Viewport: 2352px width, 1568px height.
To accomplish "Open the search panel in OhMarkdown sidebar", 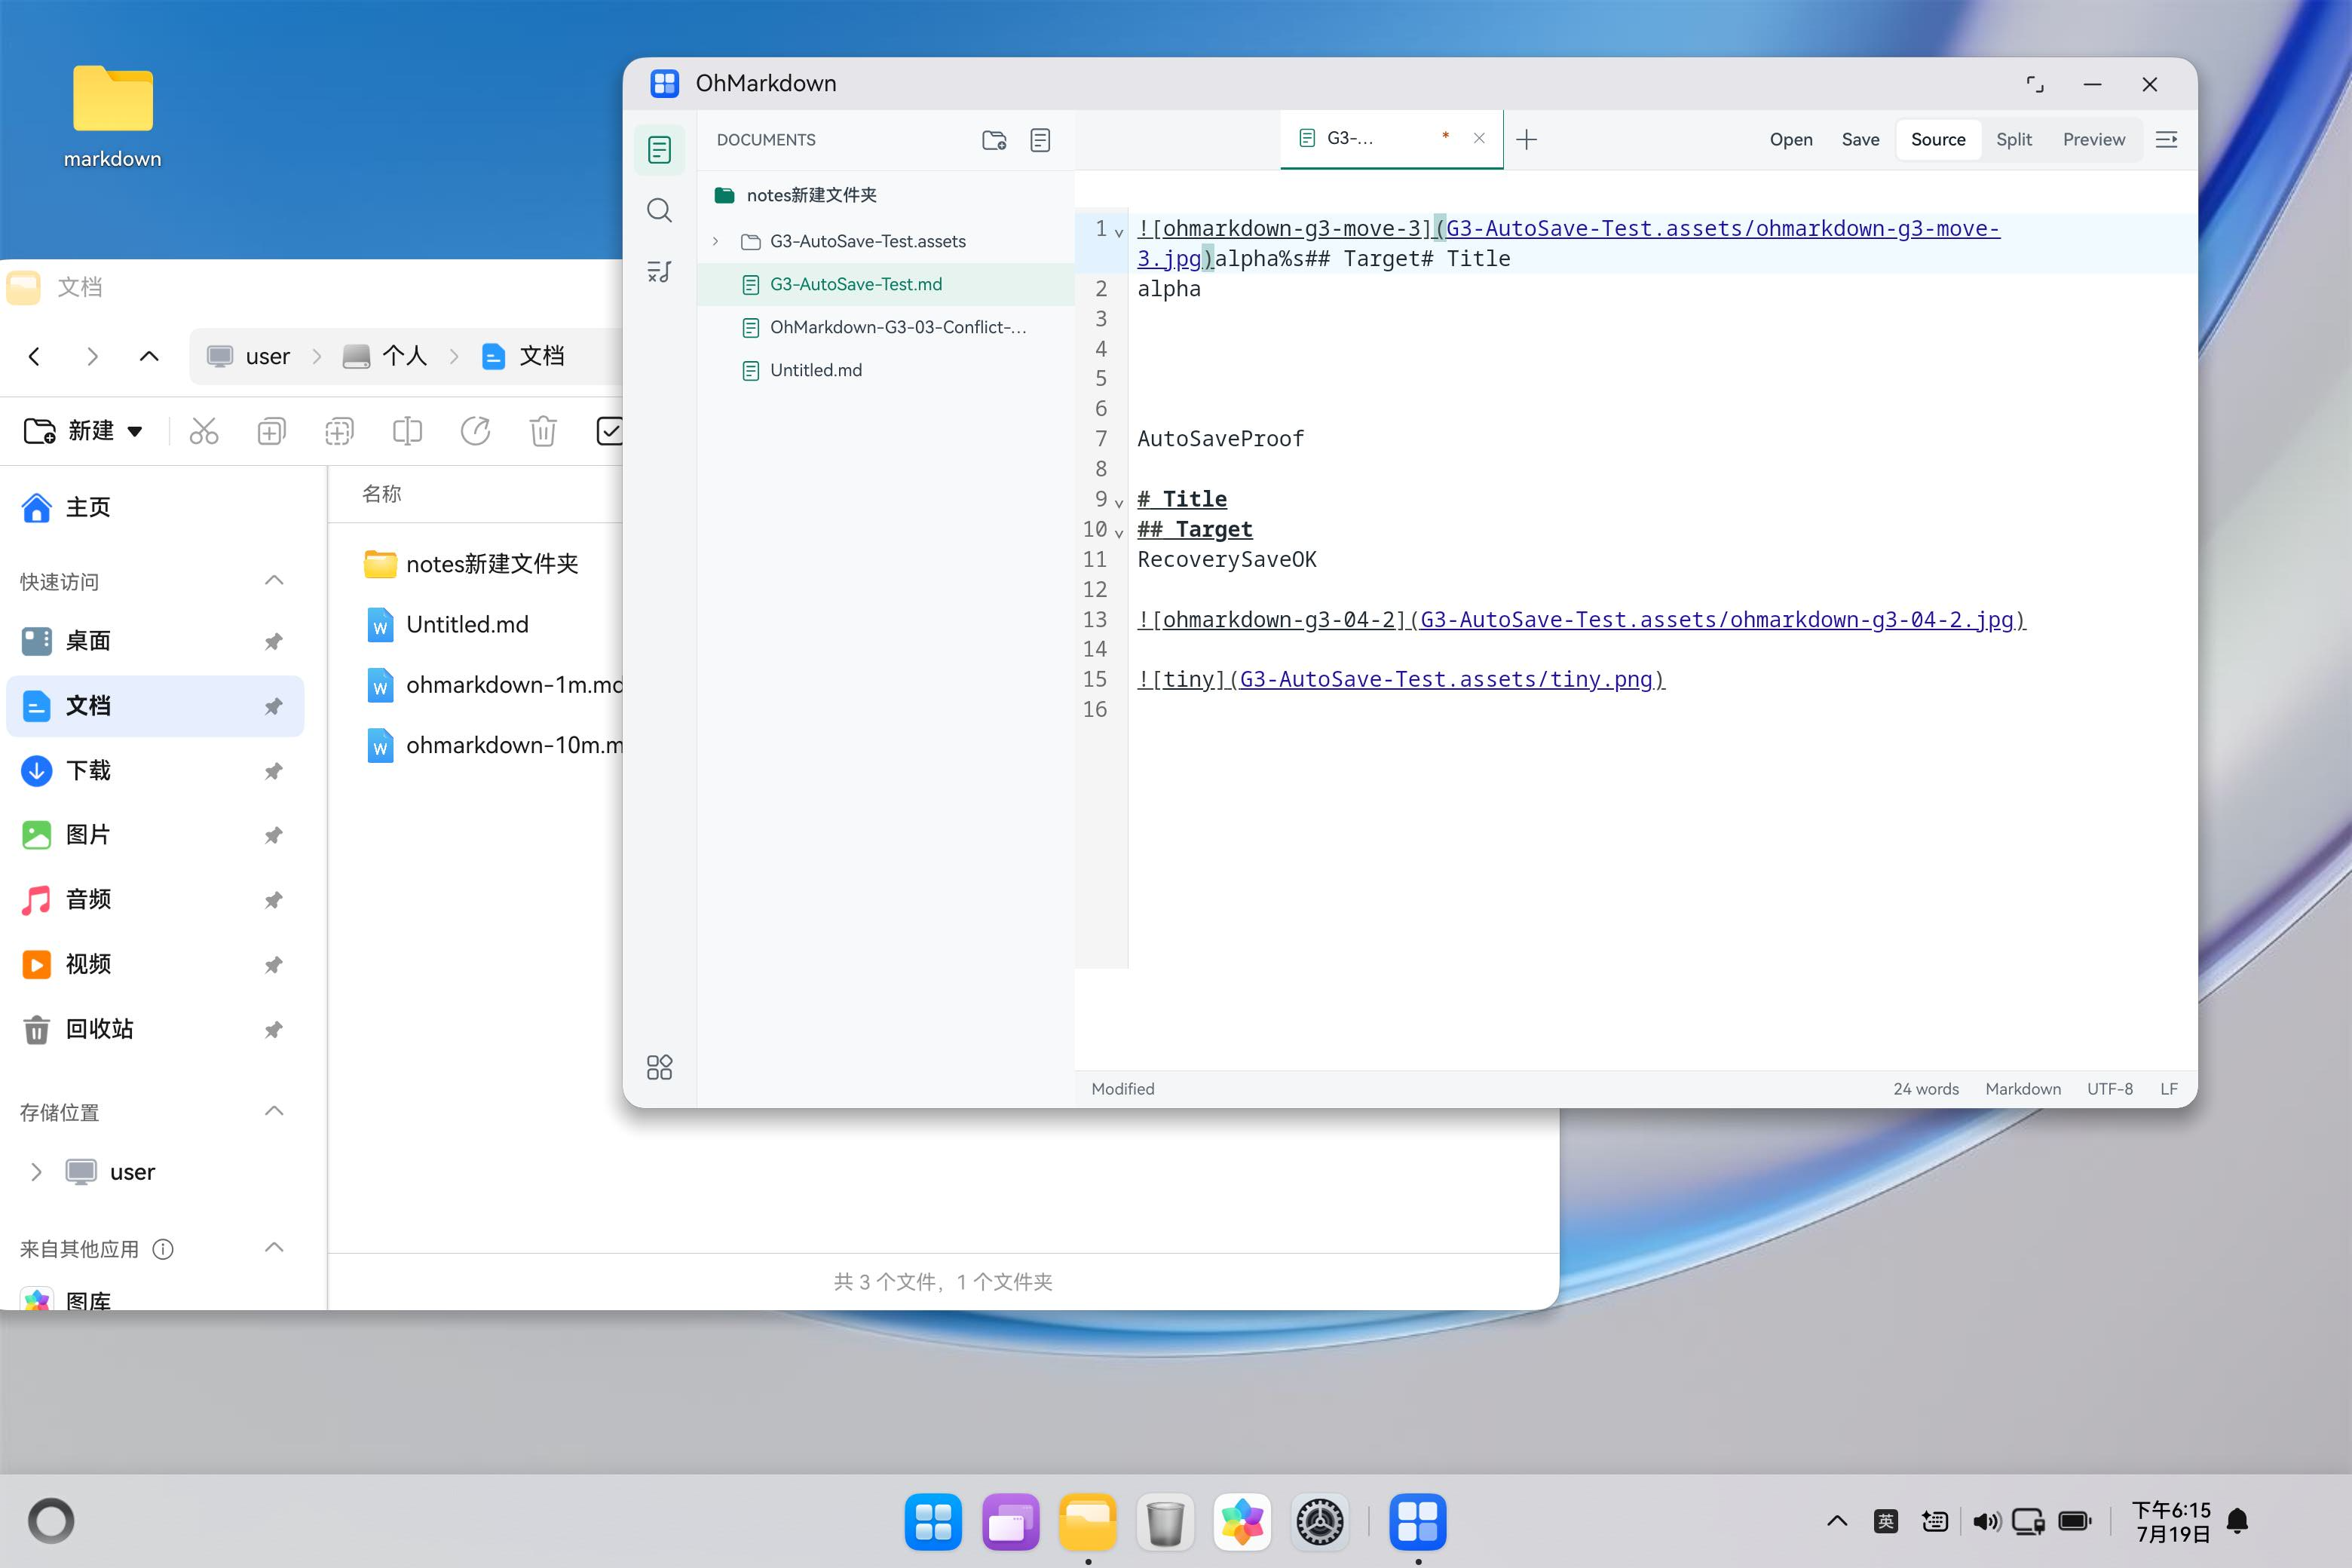I will (x=659, y=210).
